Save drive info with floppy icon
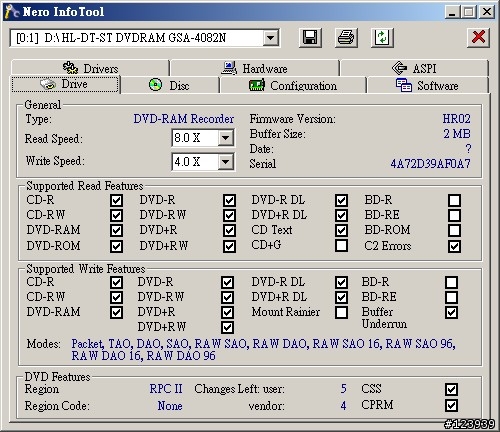 (x=310, y=37)
